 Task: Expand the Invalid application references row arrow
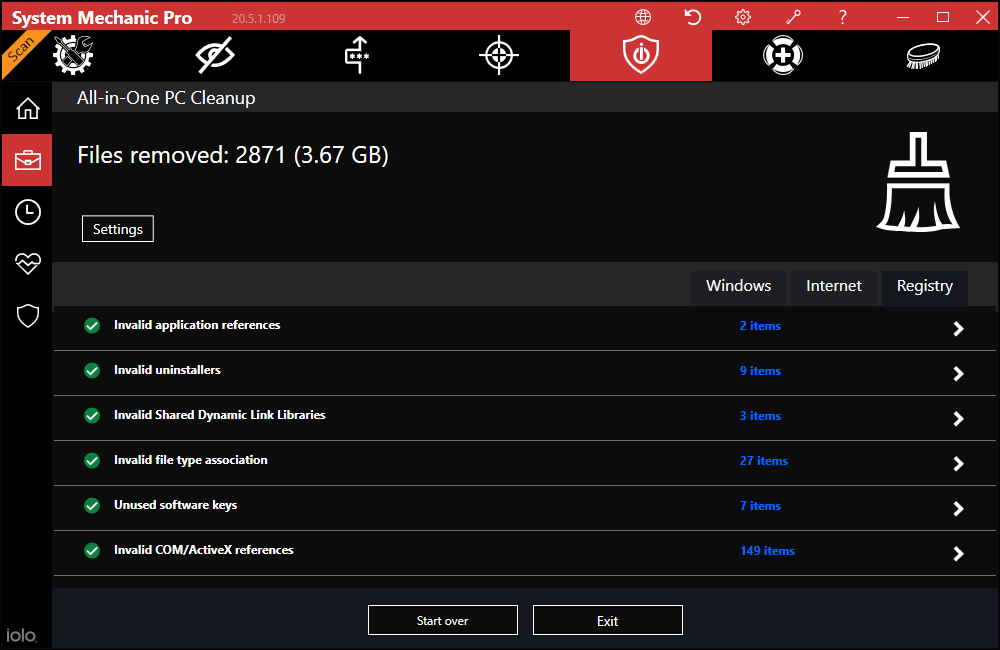(x=958, y=329)
